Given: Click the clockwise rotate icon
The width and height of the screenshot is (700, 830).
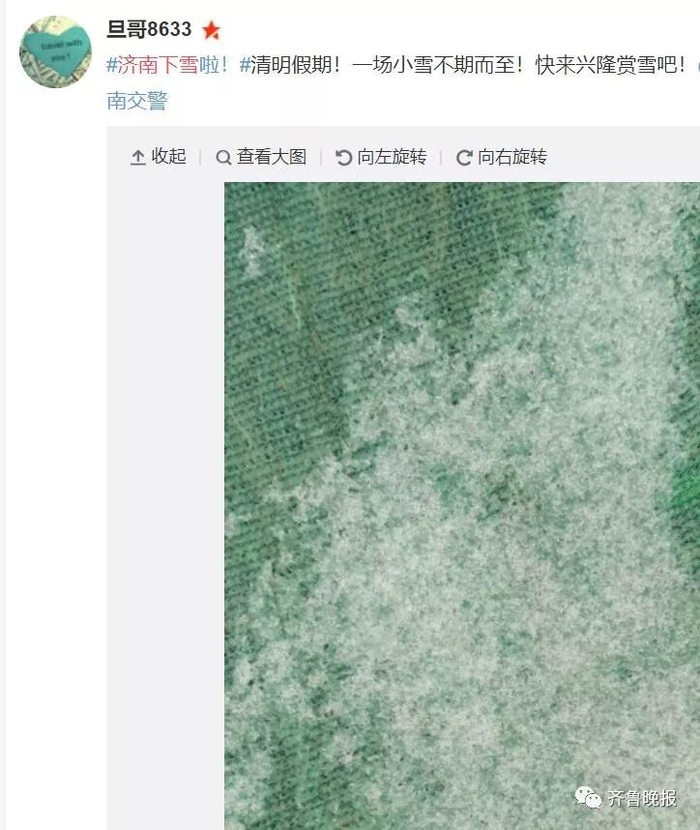Looking at the screenshot, I should (464, 157).
